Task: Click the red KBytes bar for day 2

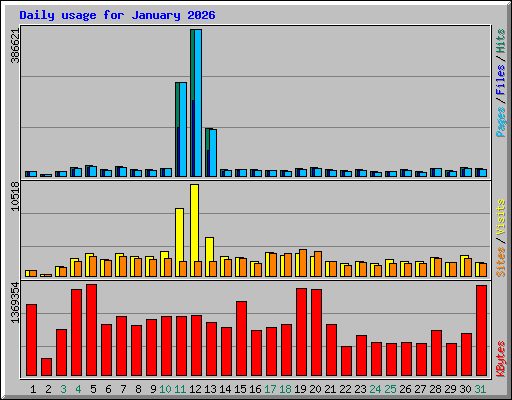Action: pyautogui.click(x=47, y=367)
